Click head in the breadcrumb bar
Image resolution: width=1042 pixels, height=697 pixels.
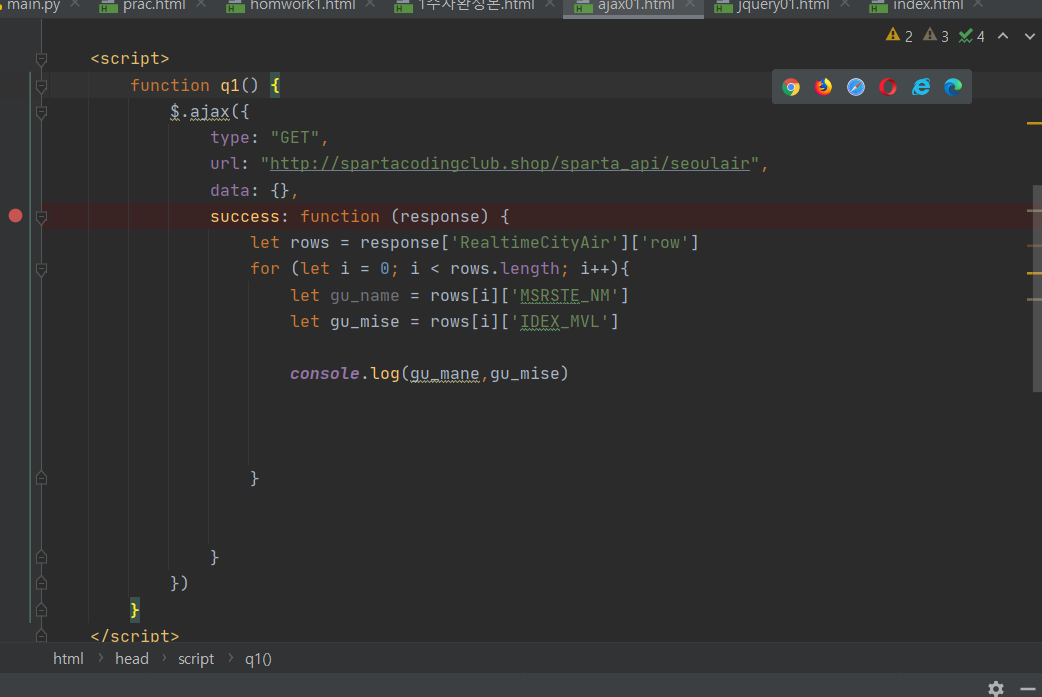pos(132,658)
